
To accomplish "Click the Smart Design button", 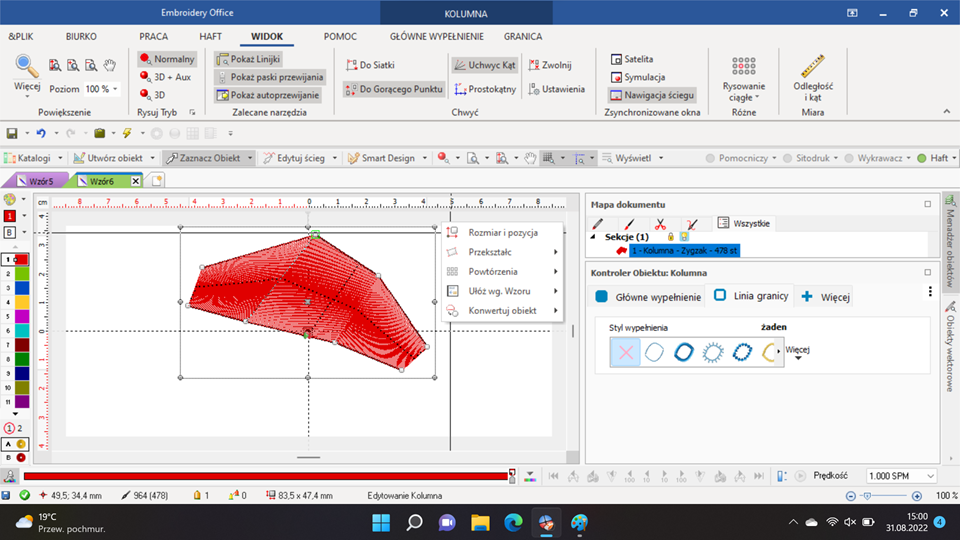I will [387, 158].
